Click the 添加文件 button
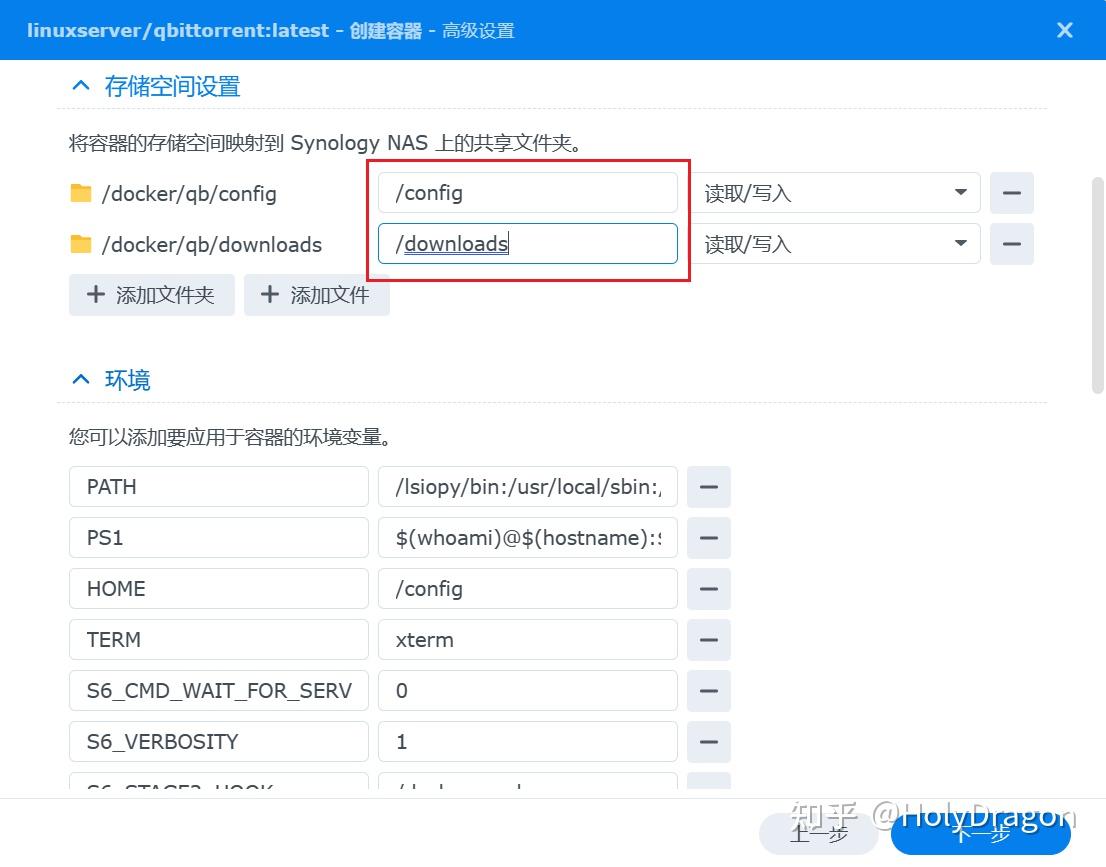This screenshot has width=1106, height=867. 317,294
